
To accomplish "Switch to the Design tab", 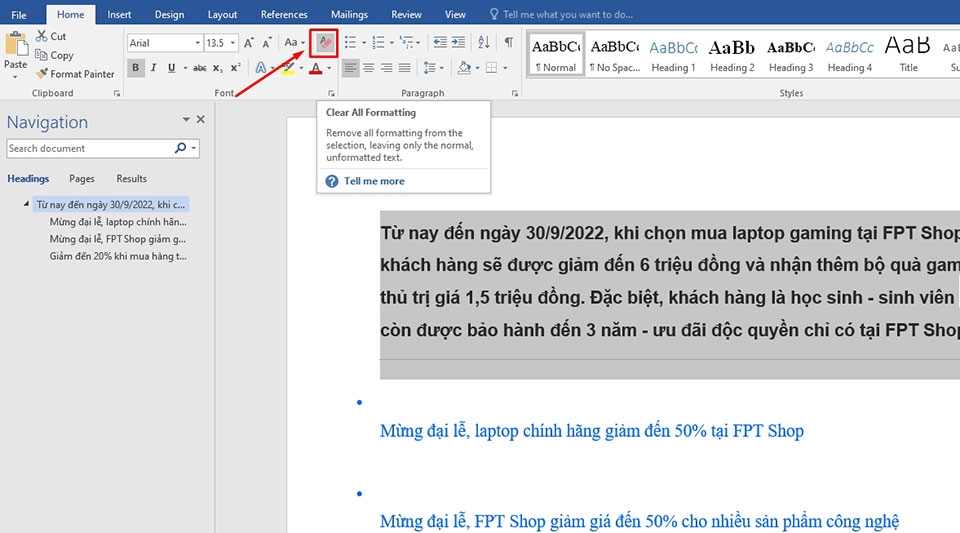I will [x=170, y=15].
